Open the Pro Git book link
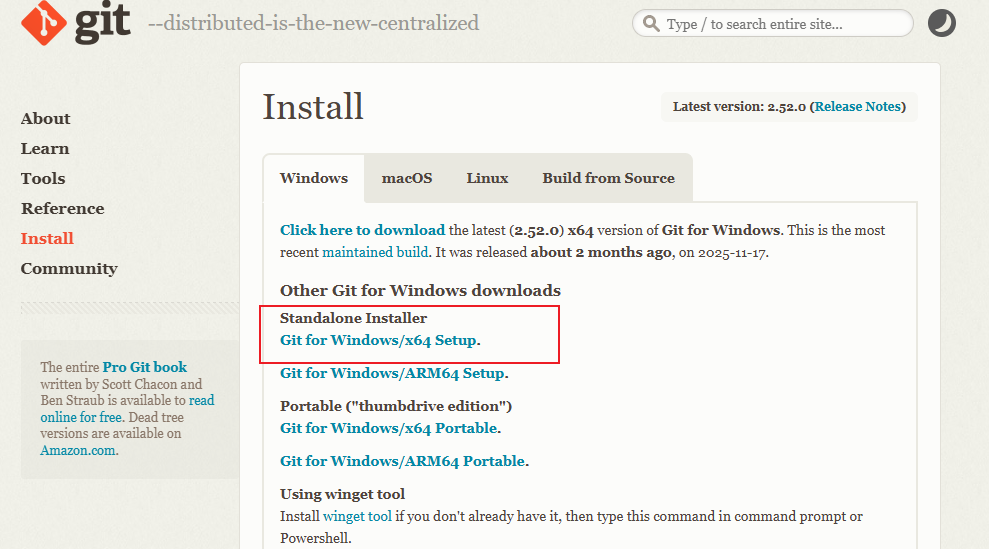Image resolution: width=989 pixels, height=549 pixels. (145, 367)
